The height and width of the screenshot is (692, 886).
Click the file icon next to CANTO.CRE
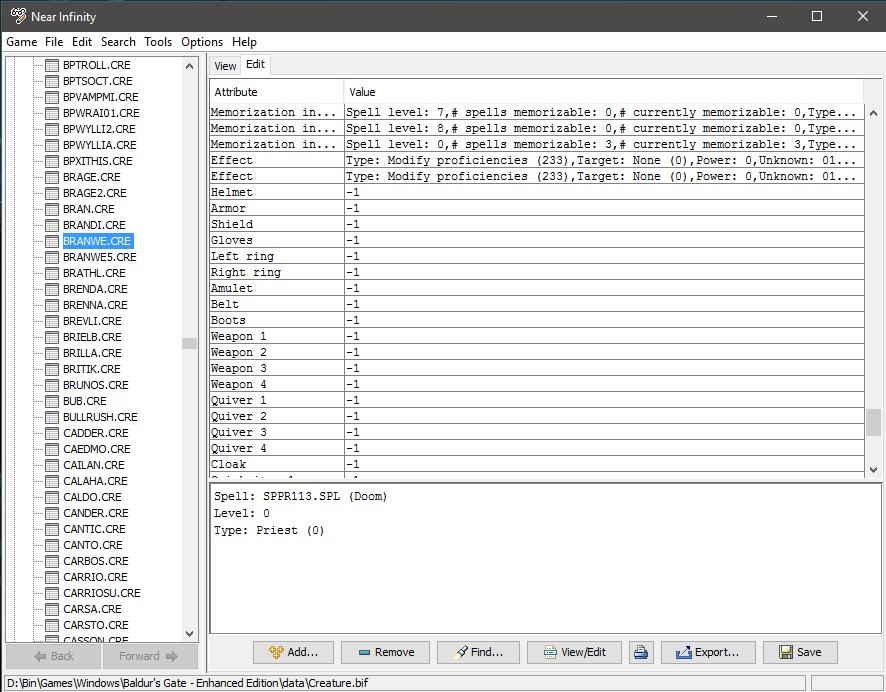click(52, 545)
